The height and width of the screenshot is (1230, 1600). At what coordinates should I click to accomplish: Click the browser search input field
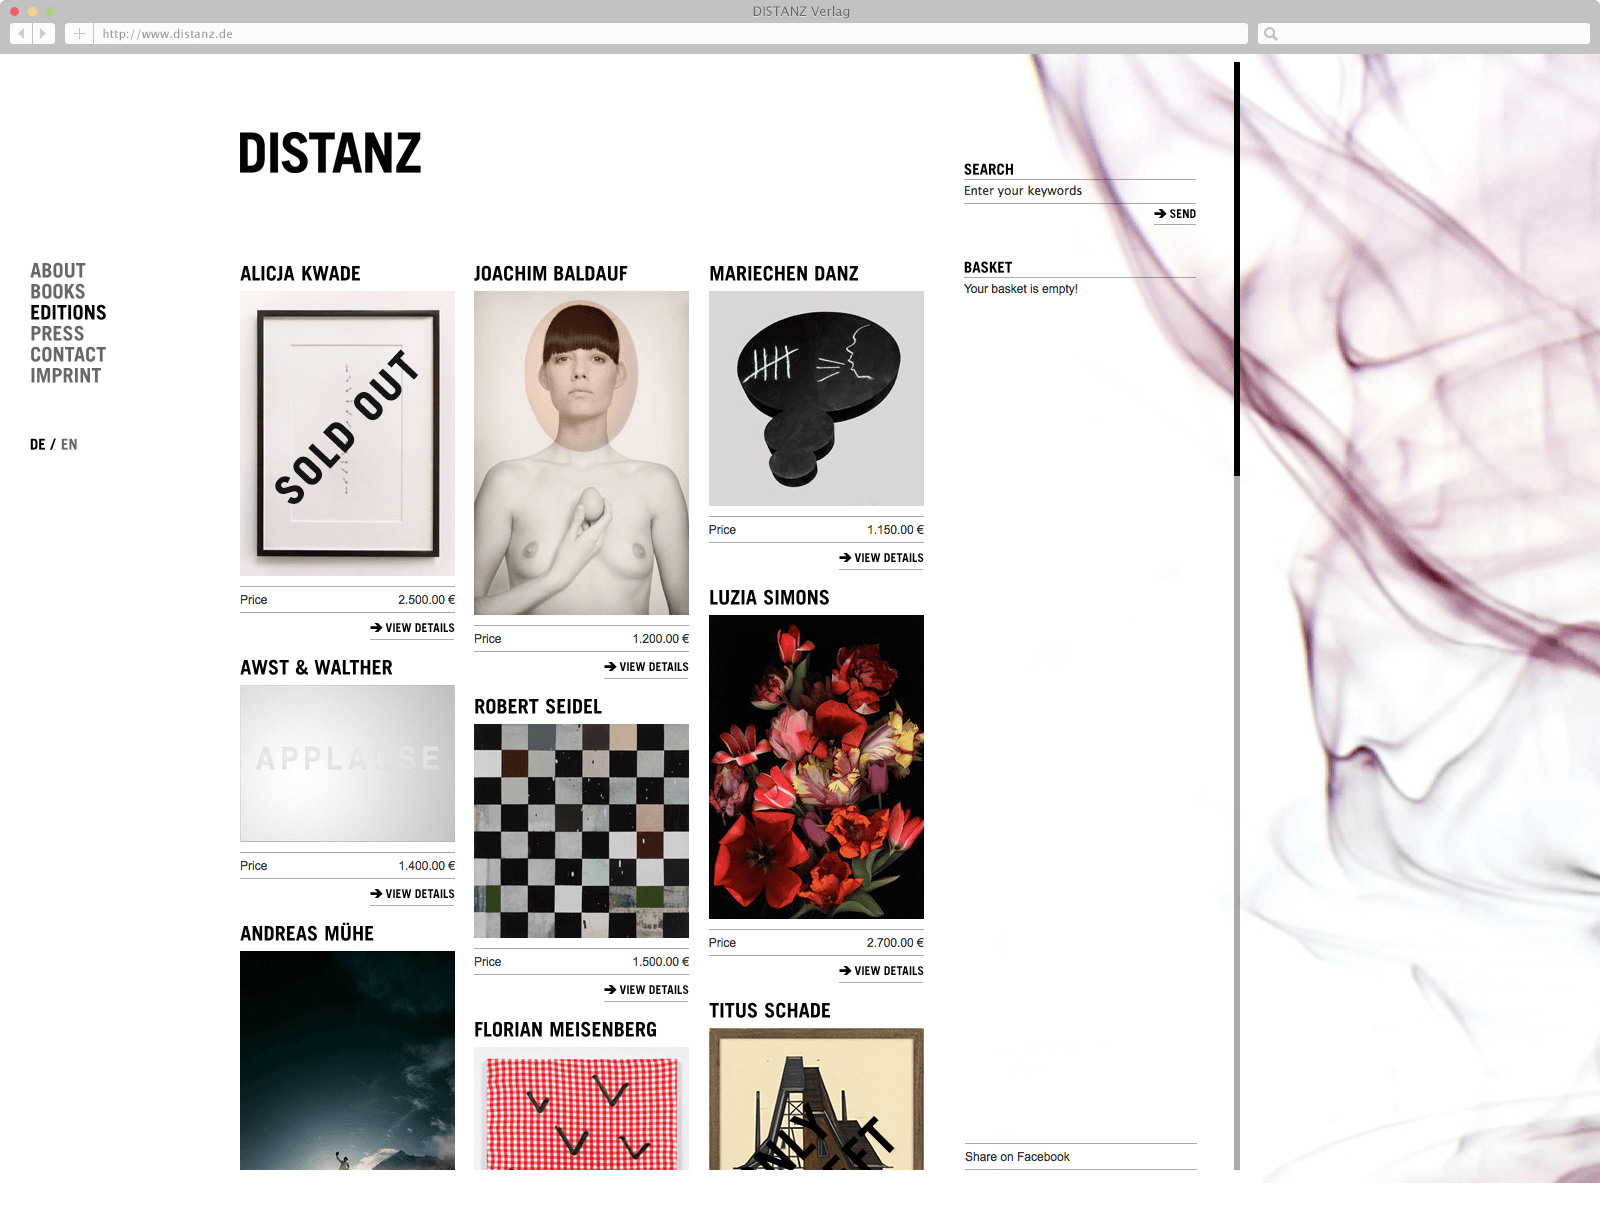coord(1424,34)
